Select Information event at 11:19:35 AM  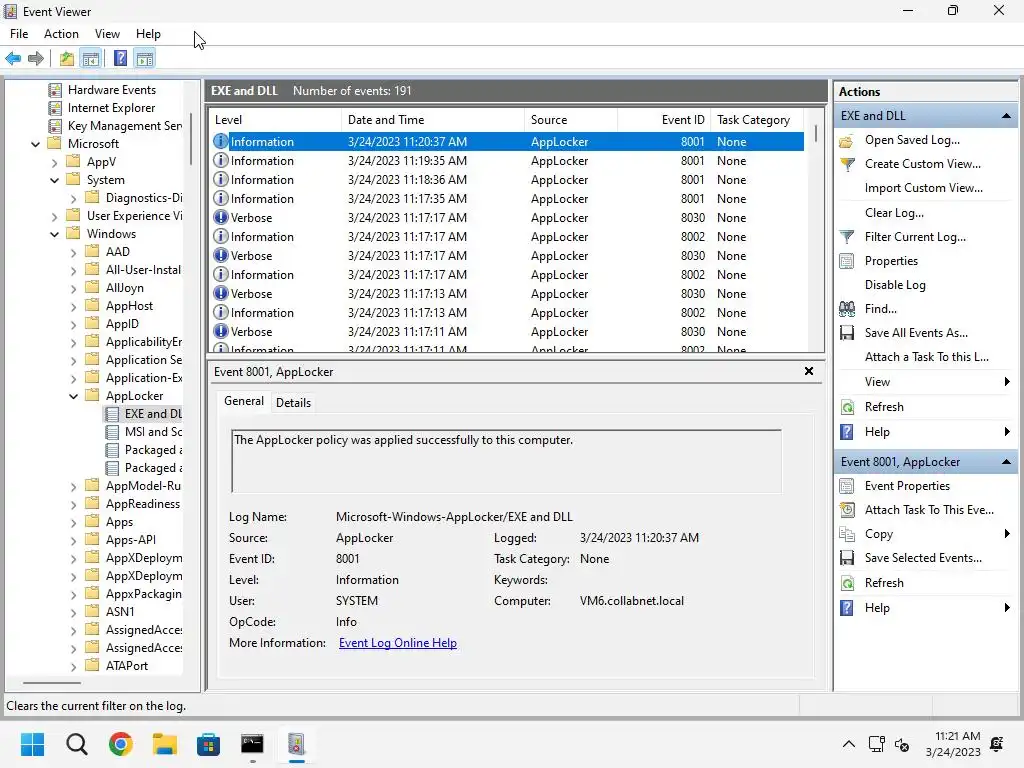[x=507, y=161]
